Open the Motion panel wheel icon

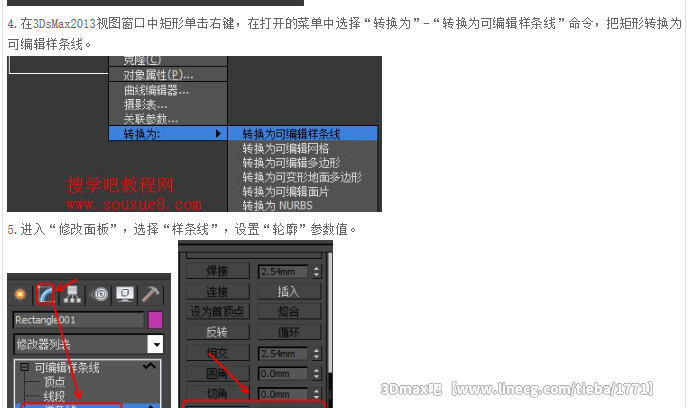coord(101,294)
